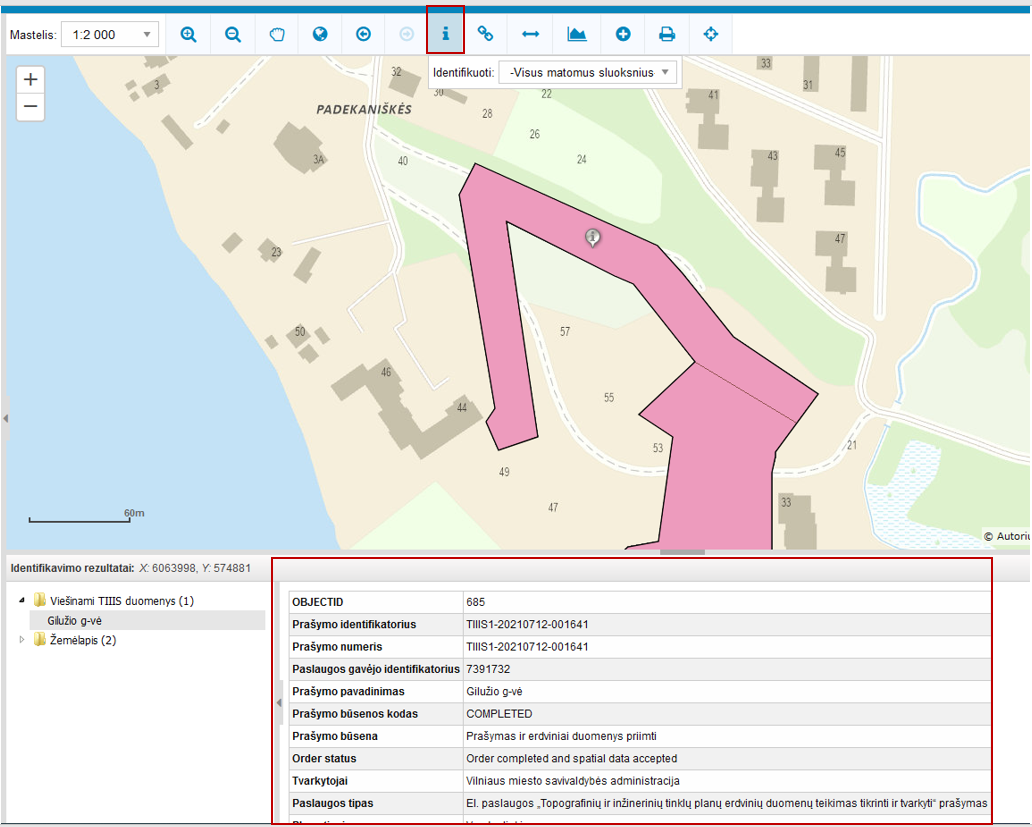Select Gilužio g-vė result item
The height and width of the screenshot is (827, 1032).
click(x=75, y=621)
